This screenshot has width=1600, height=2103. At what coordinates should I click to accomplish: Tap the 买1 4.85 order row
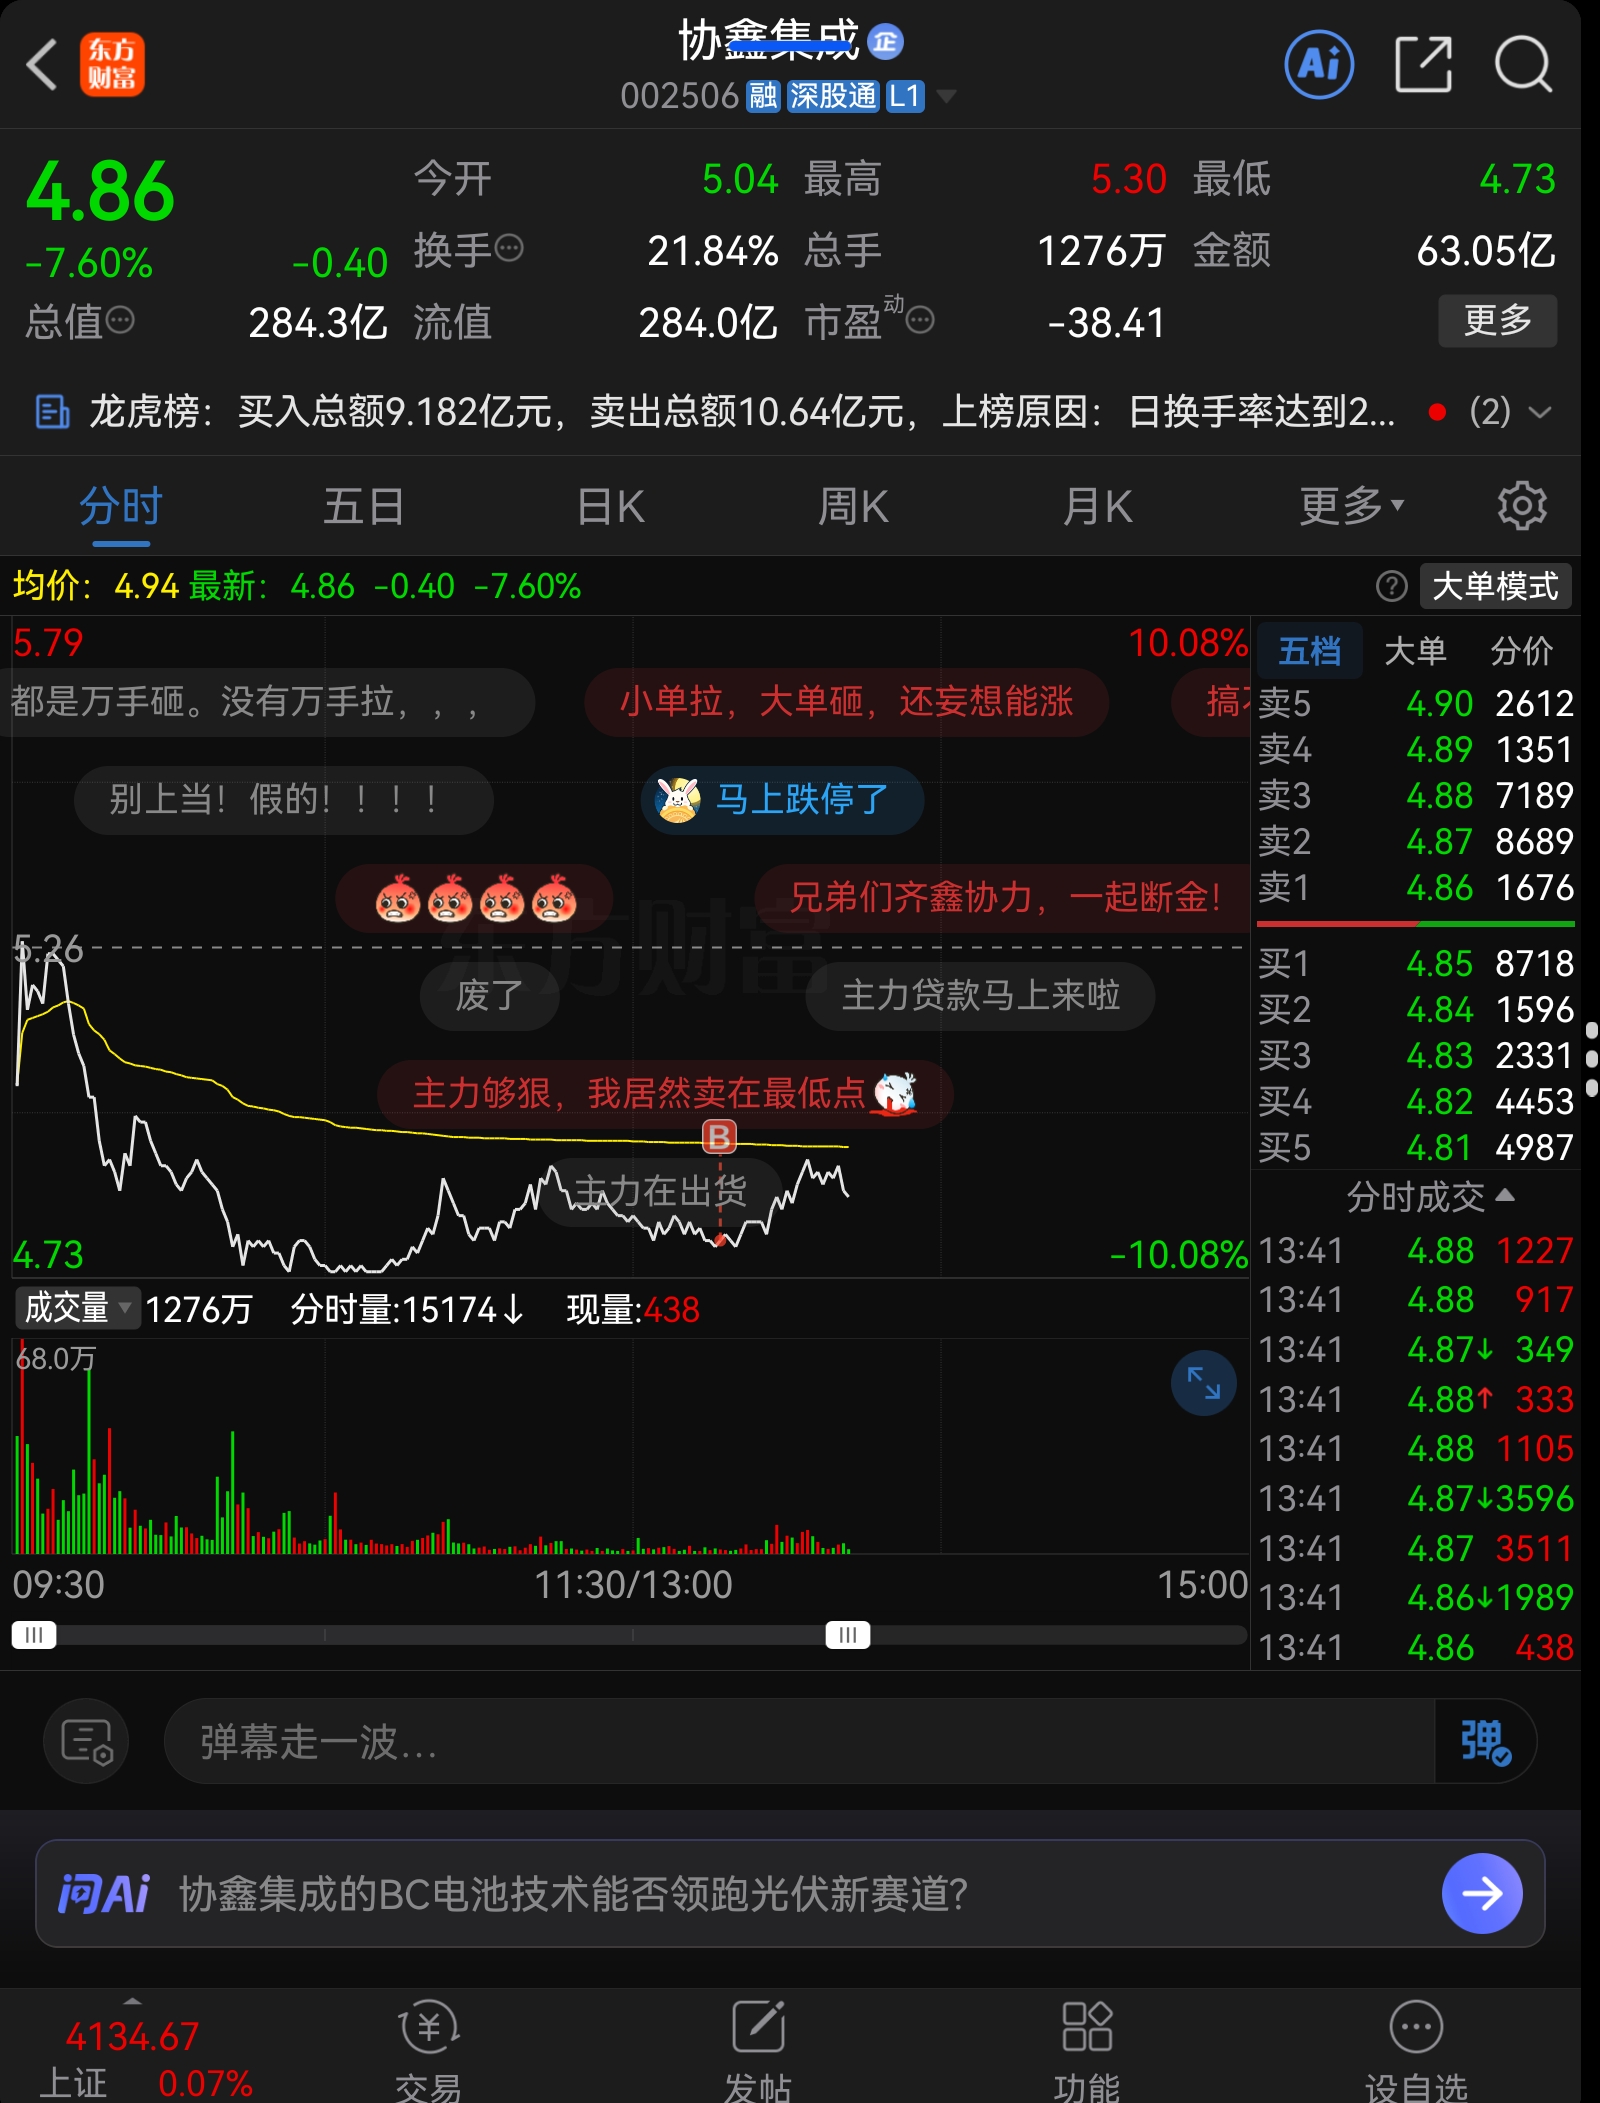pyautogui.click(x=1415, y=963)
